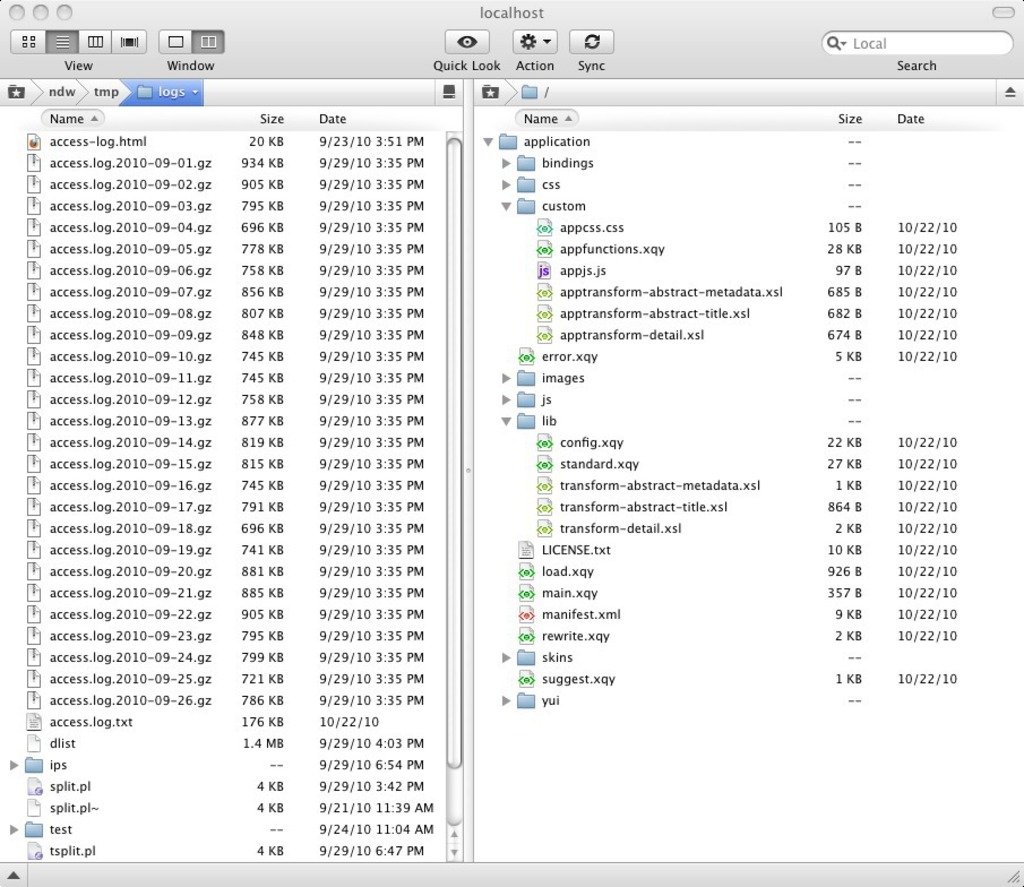The image size is (1024, 887).
Task: Open right pane bookmarks icon
Action: (x=490, y=92)
